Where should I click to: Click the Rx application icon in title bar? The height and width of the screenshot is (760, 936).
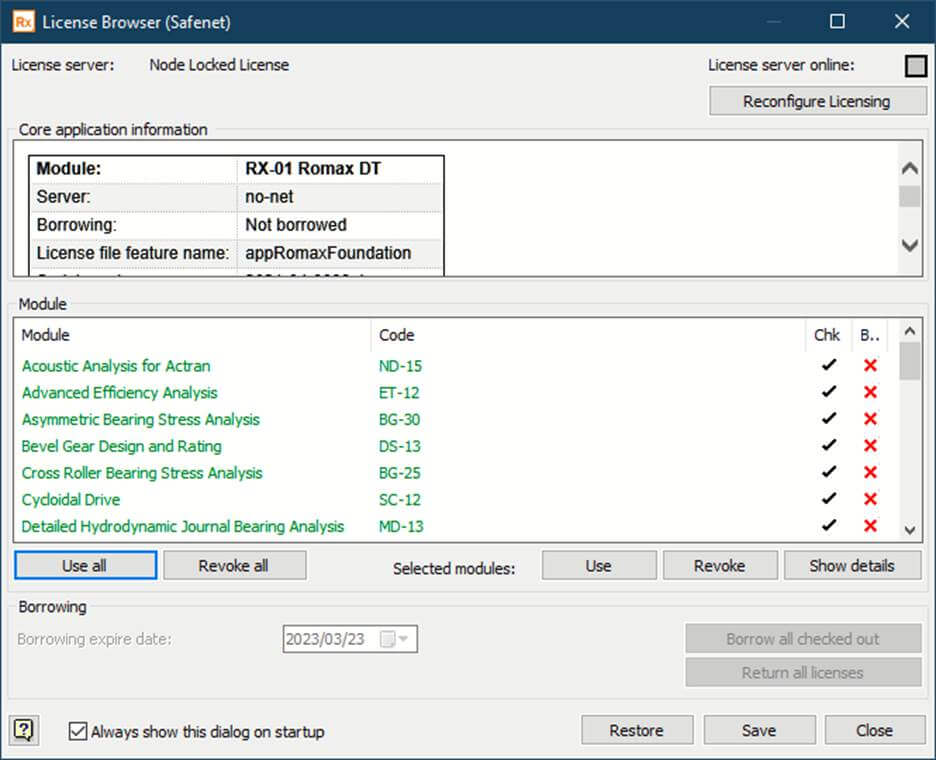coord(24,21)
